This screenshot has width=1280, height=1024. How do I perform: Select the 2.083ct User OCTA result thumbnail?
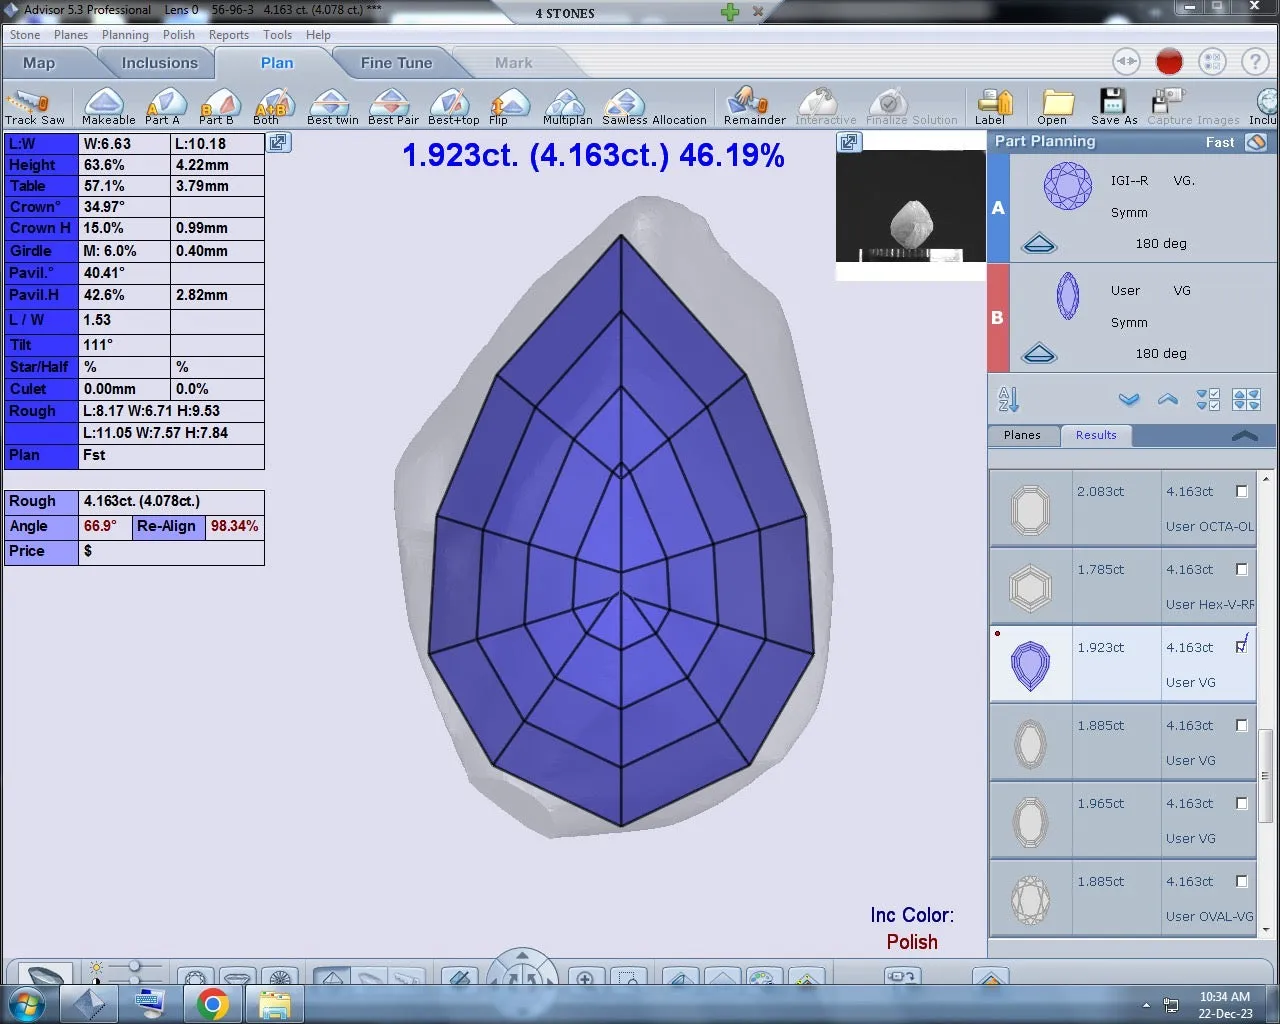(x=1030, y=509)
